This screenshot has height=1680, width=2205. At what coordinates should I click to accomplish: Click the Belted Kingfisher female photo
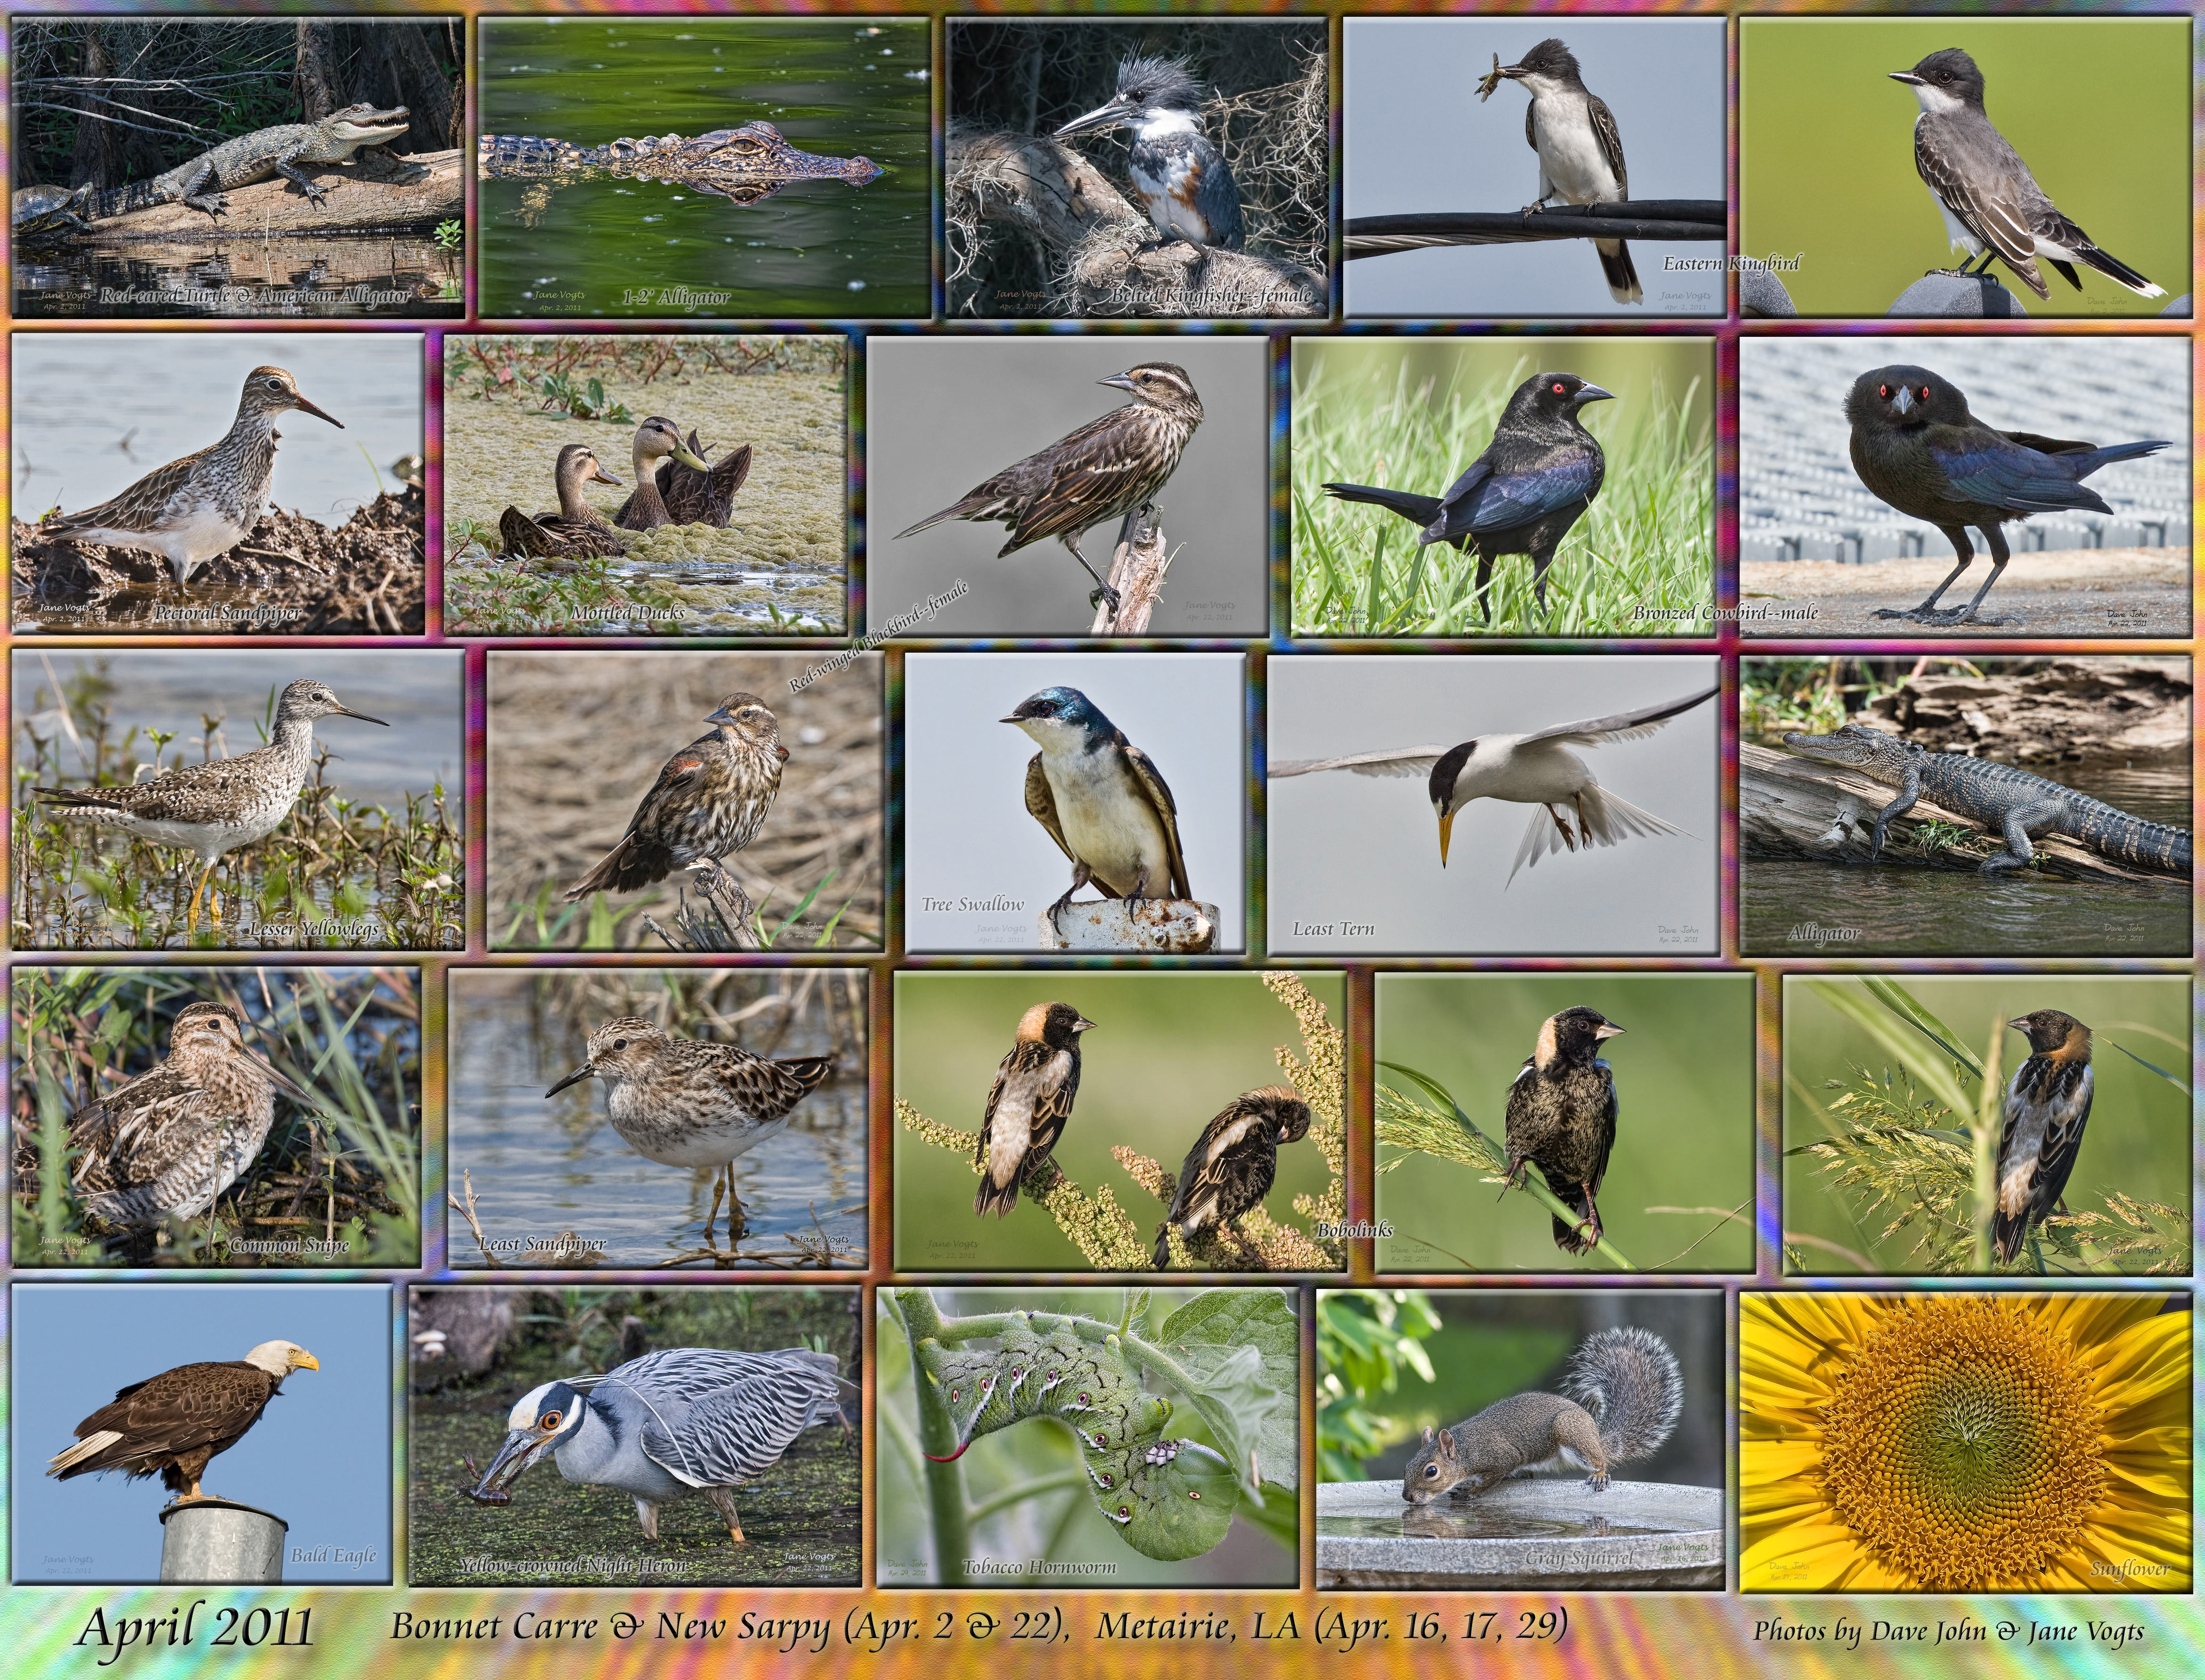pyautogui.click(x=1136, y=168)
